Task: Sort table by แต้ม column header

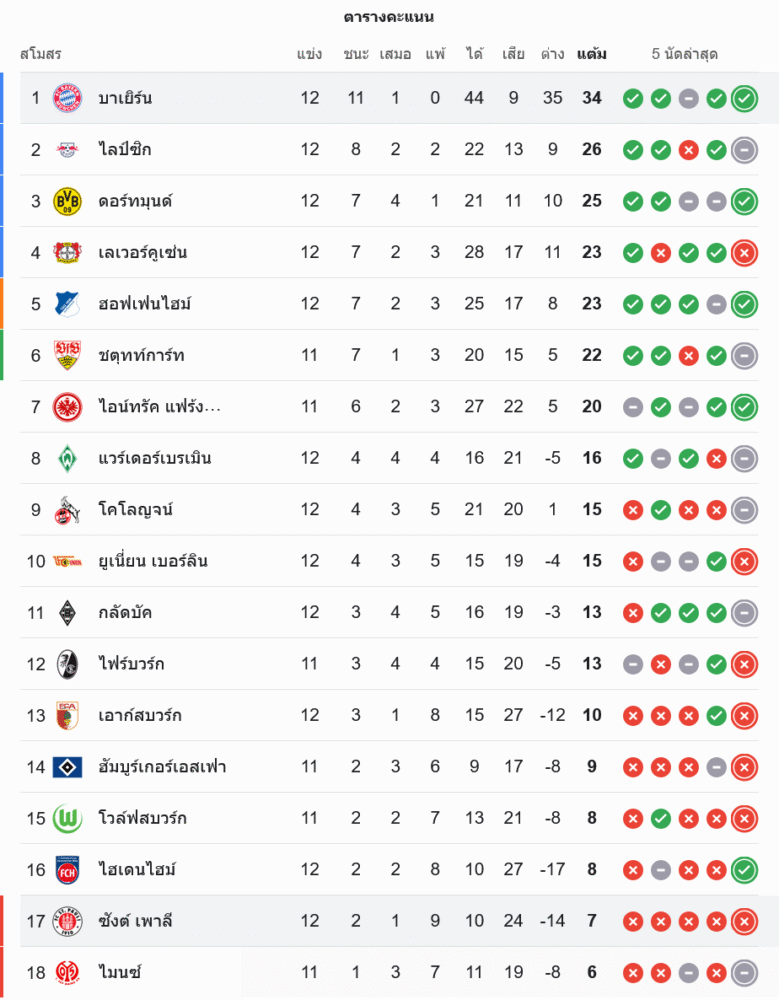Action: [592, 54]
